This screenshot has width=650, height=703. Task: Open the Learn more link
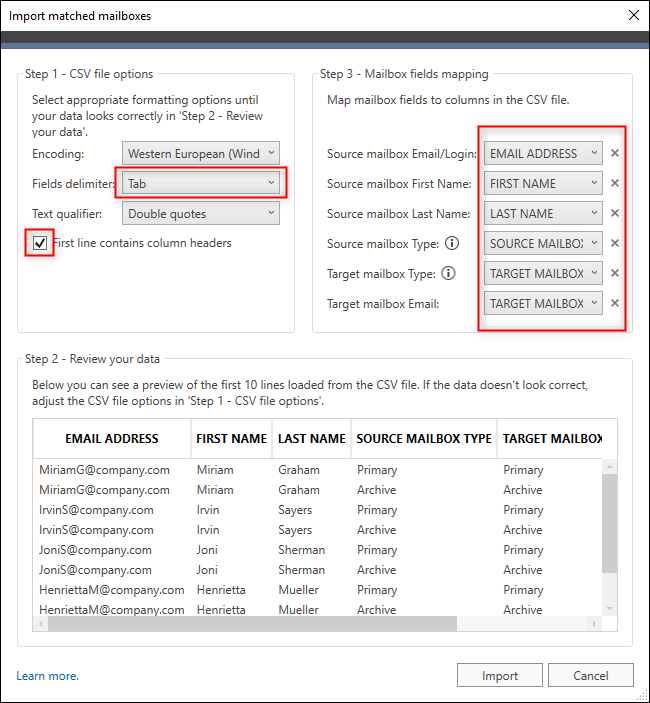(x=48, y=676)
